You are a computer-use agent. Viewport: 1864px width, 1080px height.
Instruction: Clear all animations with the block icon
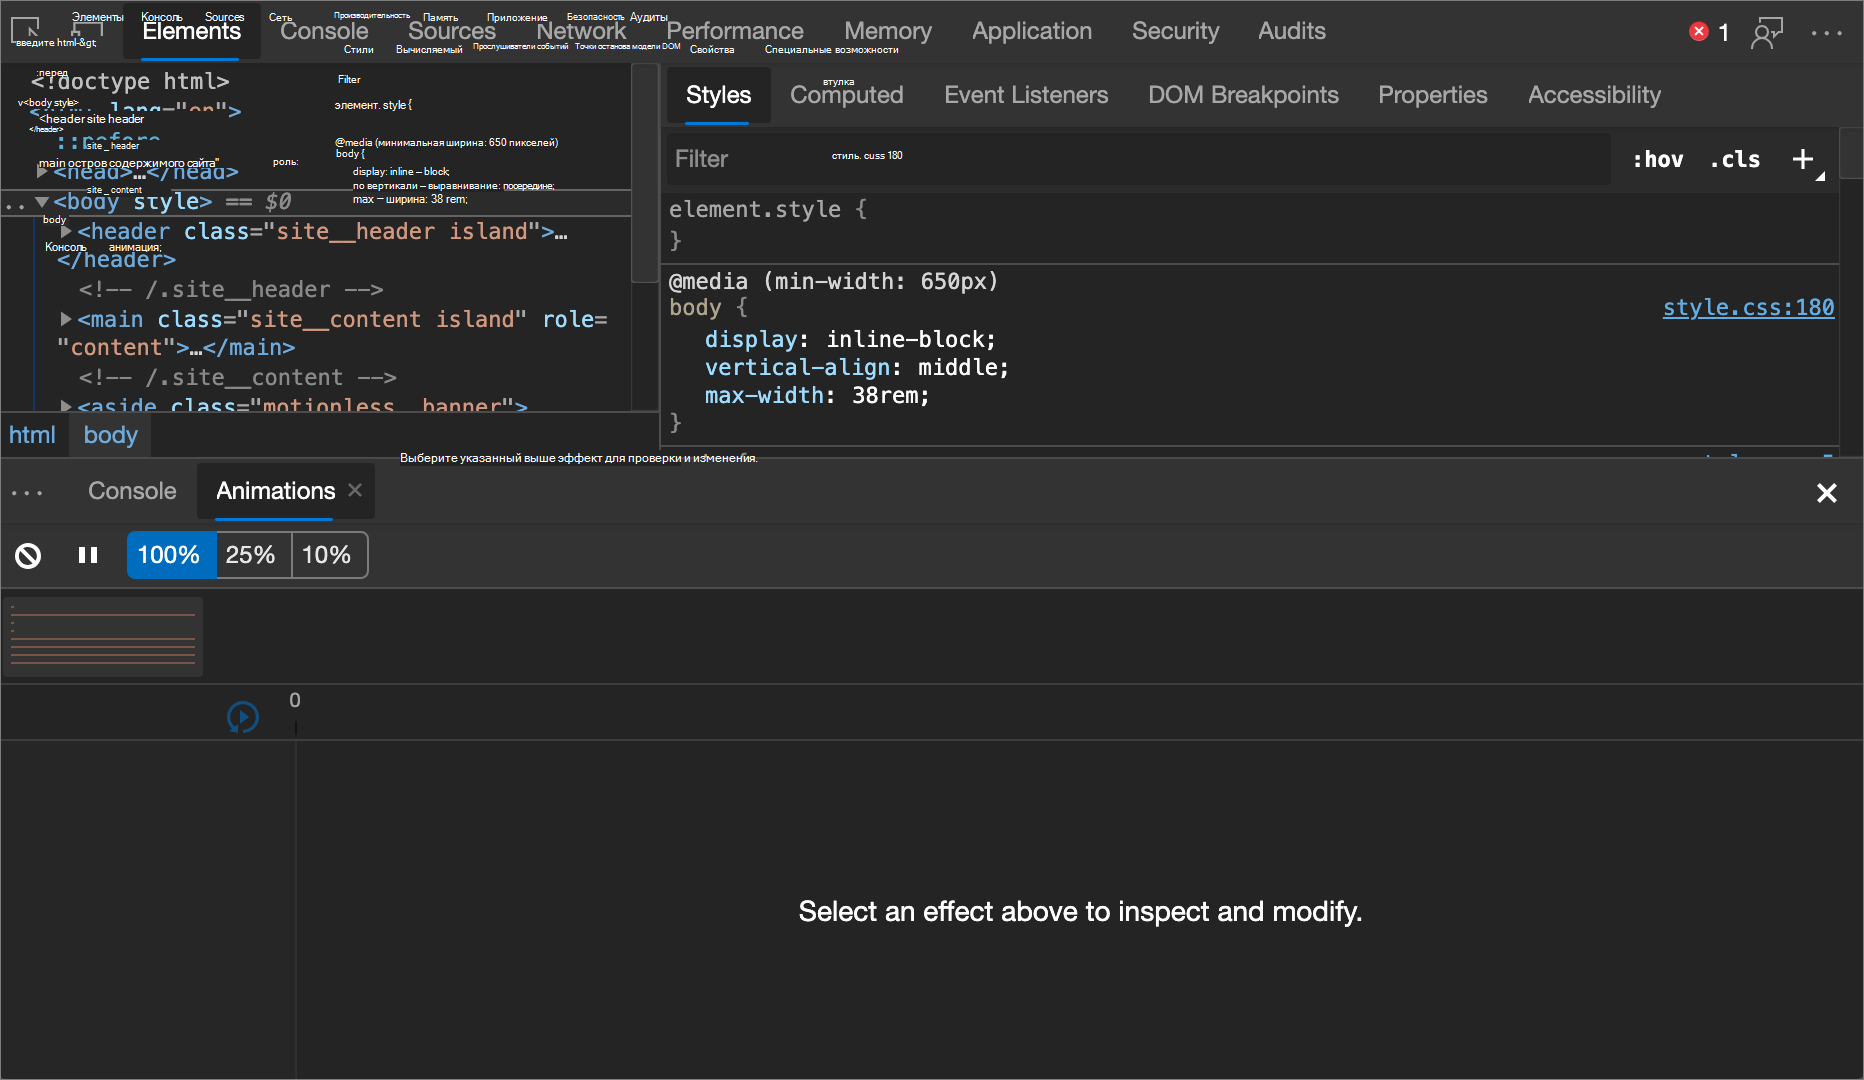coord(28,556)
